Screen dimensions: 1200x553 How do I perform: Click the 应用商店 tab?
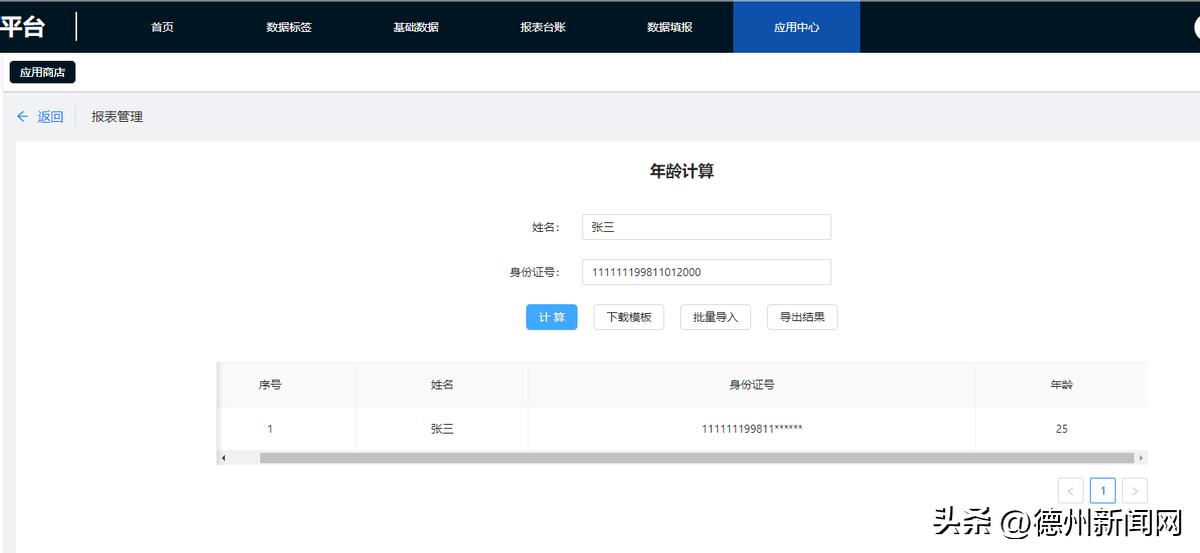43,72
